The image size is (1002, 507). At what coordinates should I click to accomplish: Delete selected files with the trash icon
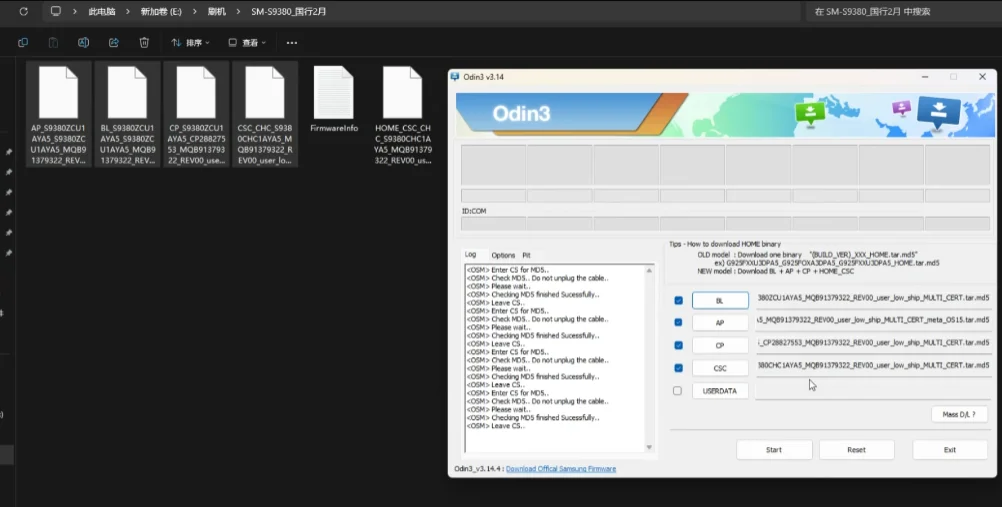(x=144, y=42)
